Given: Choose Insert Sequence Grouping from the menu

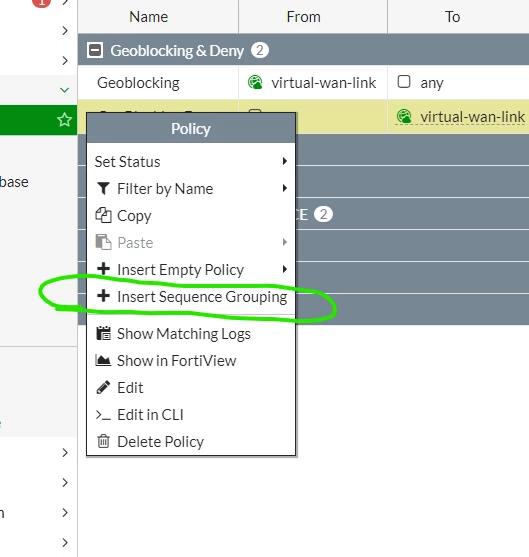Looking at the screenshot, I should point(191,297).
